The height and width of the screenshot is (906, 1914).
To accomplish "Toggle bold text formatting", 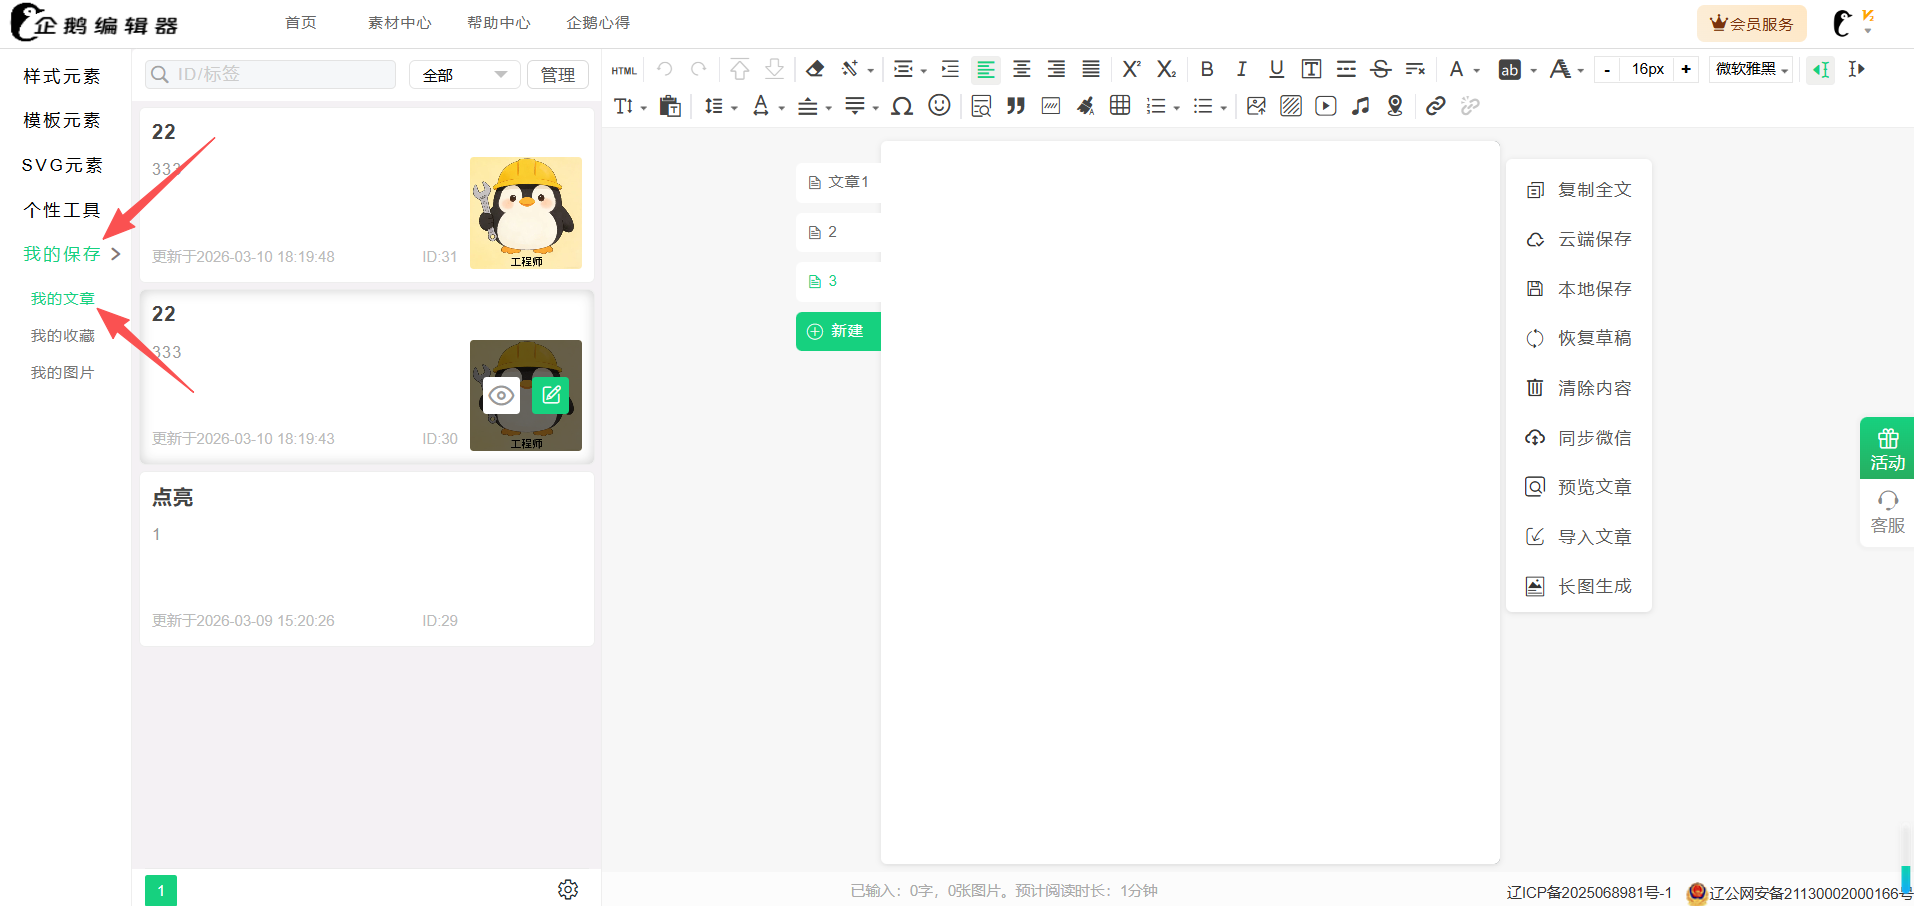I will pos(1207,69).
